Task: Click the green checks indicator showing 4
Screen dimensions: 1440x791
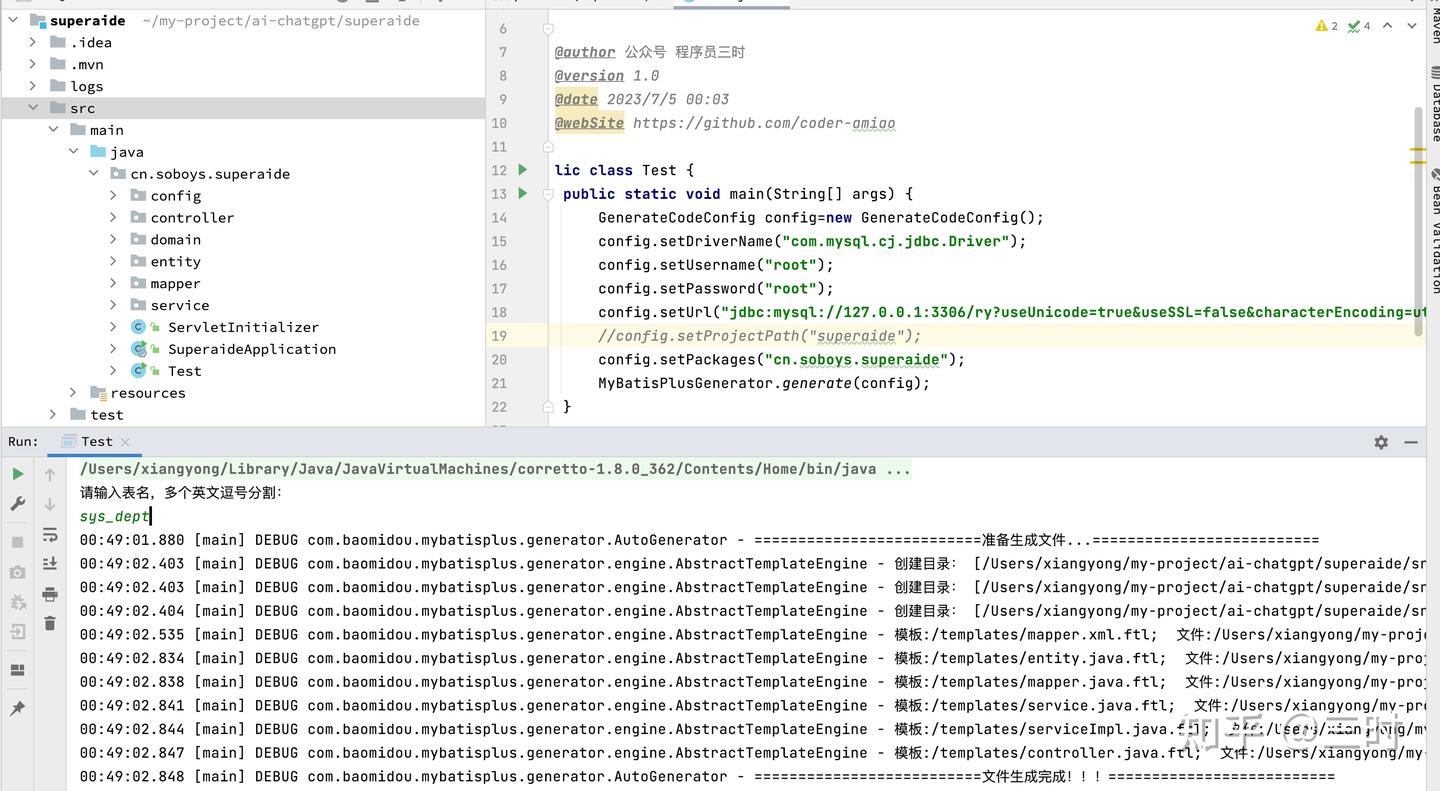Action: [1357, 26]
